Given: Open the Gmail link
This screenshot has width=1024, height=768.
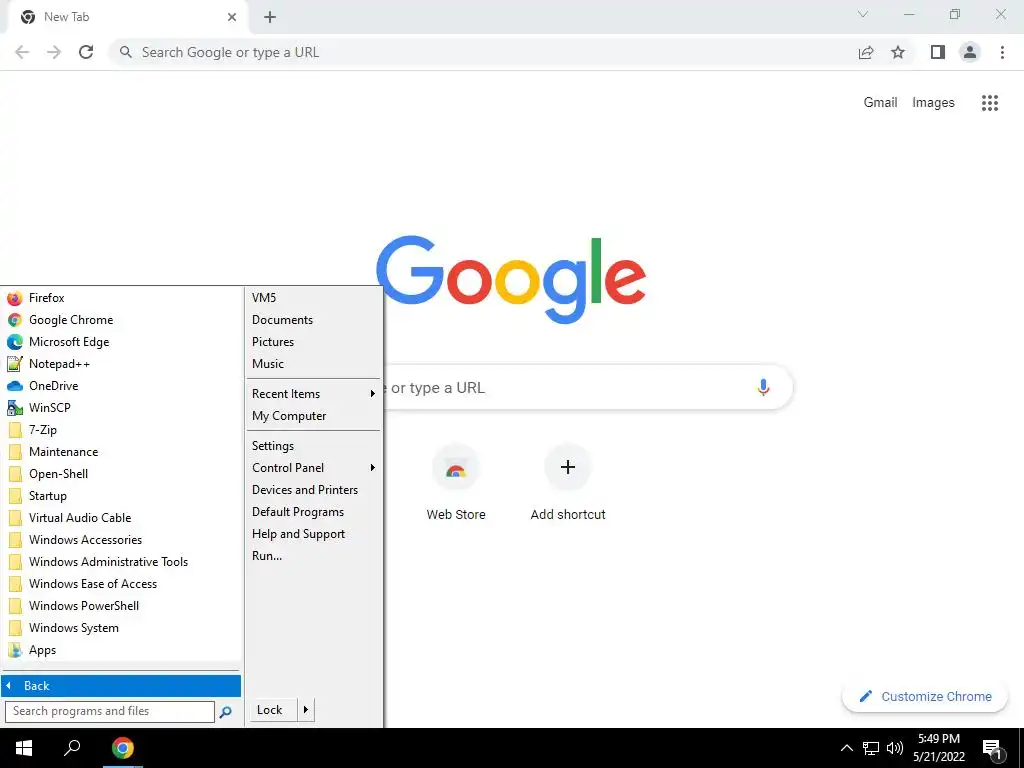Looking at the screenshot, I should pyautogui.click(x=880, y=103).
